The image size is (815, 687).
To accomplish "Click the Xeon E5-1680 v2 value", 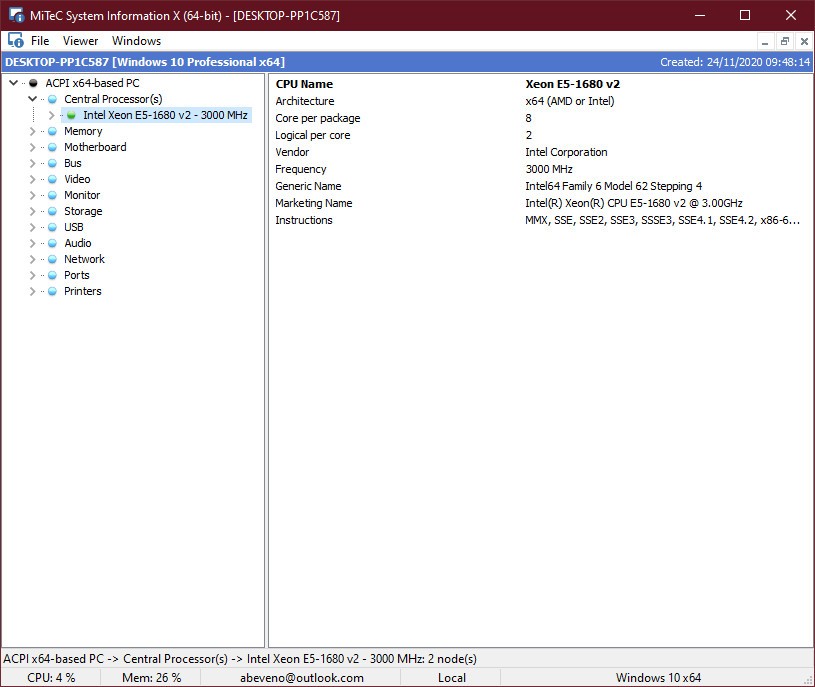I will point(572,84).
